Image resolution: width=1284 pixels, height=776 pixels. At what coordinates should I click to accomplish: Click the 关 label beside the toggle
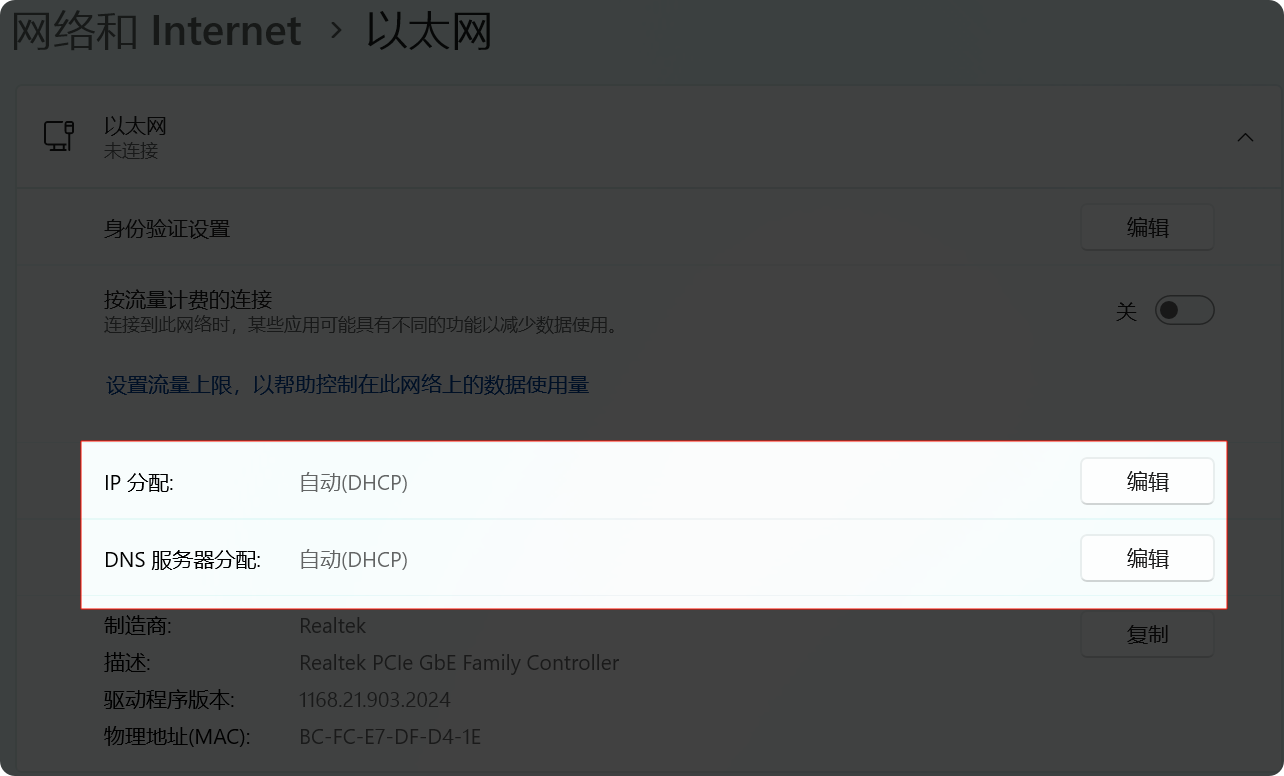1126,311
